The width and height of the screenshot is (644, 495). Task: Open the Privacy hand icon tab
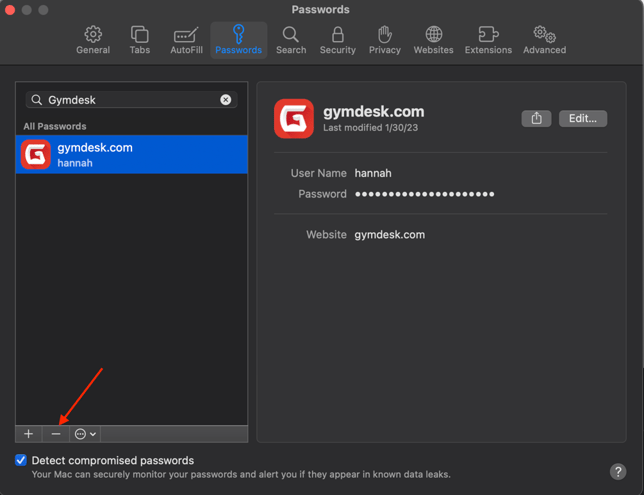(384, 40)
